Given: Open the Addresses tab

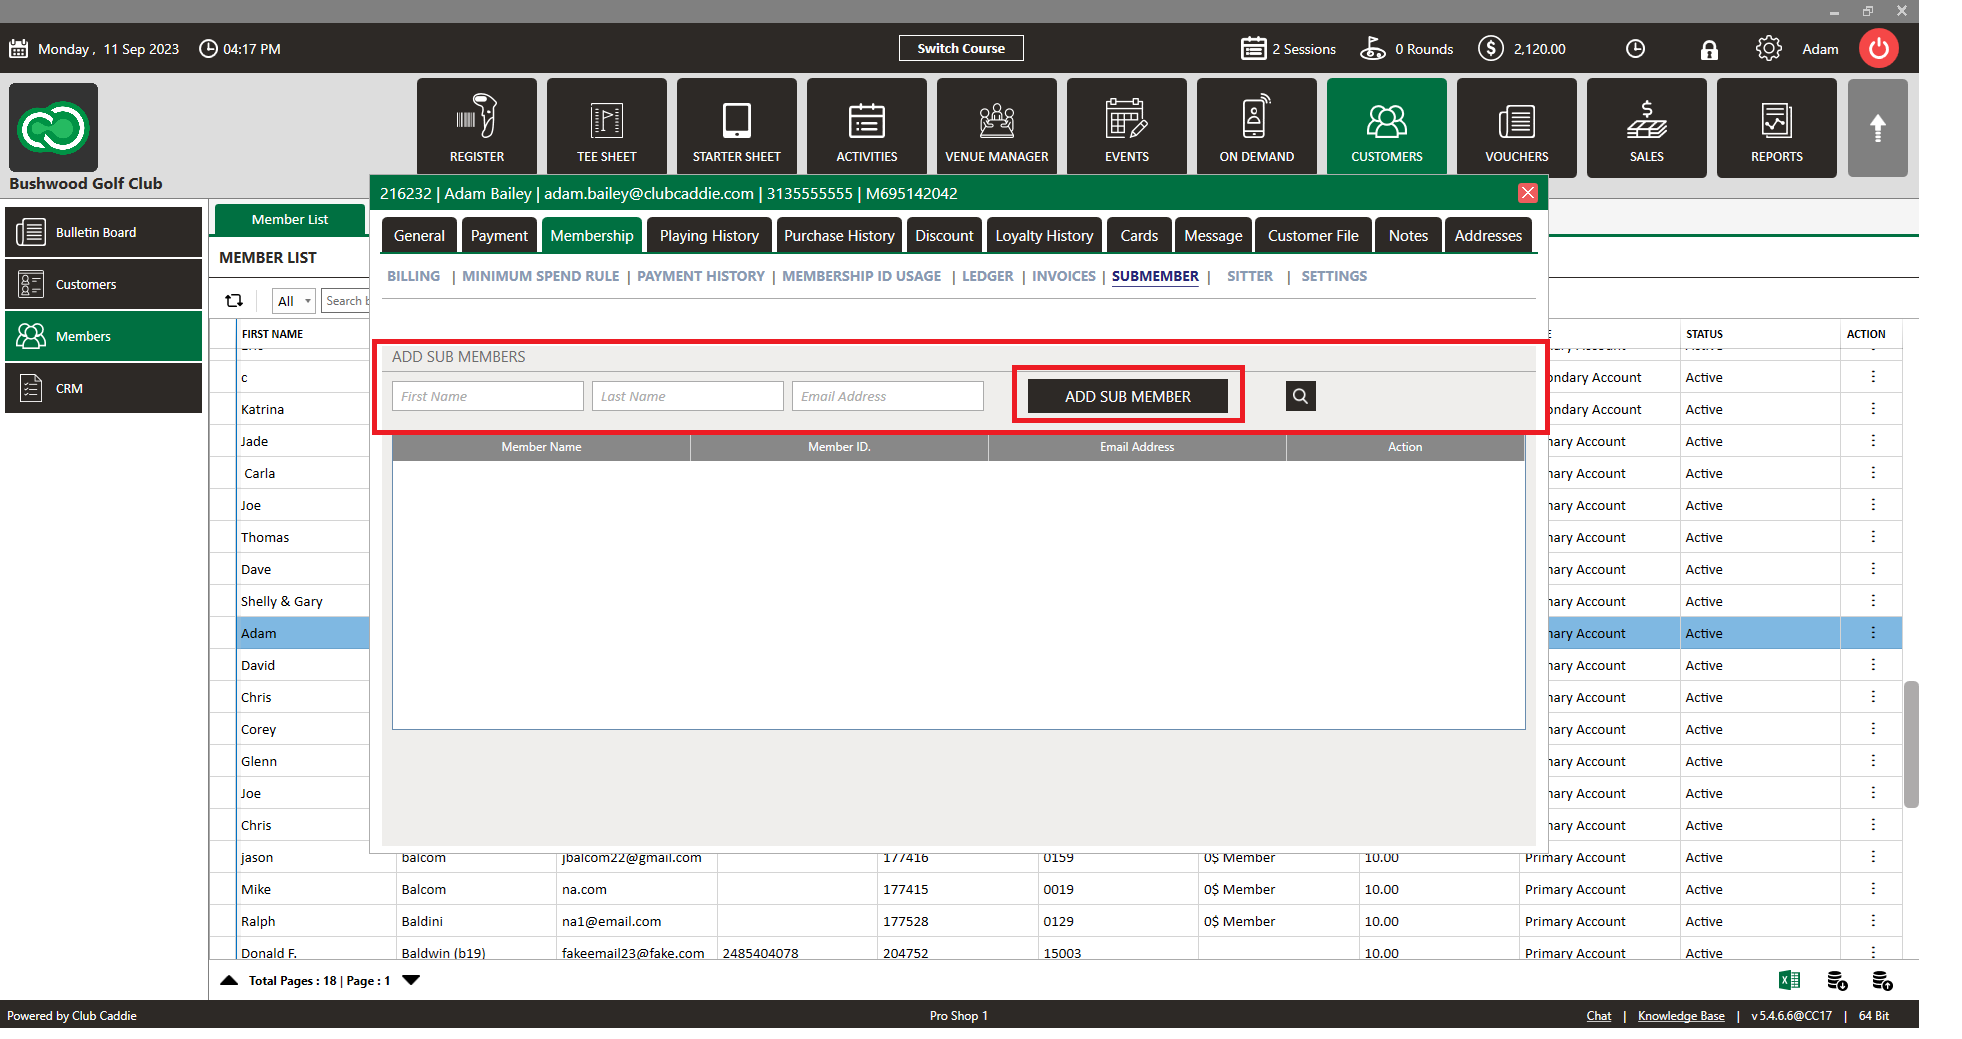Looking at the screenshot, I should click(x=1488, y=235).
